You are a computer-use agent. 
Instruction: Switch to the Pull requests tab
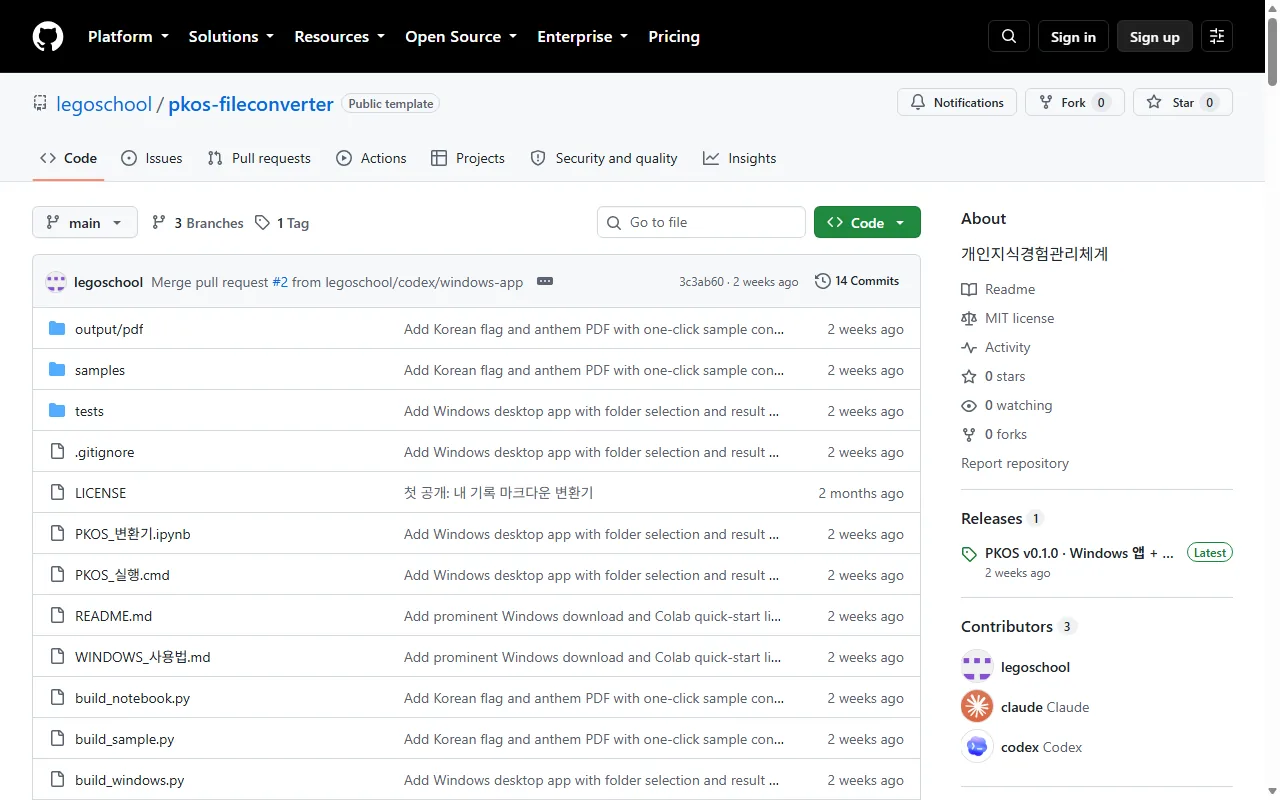[x=259, y=158]
